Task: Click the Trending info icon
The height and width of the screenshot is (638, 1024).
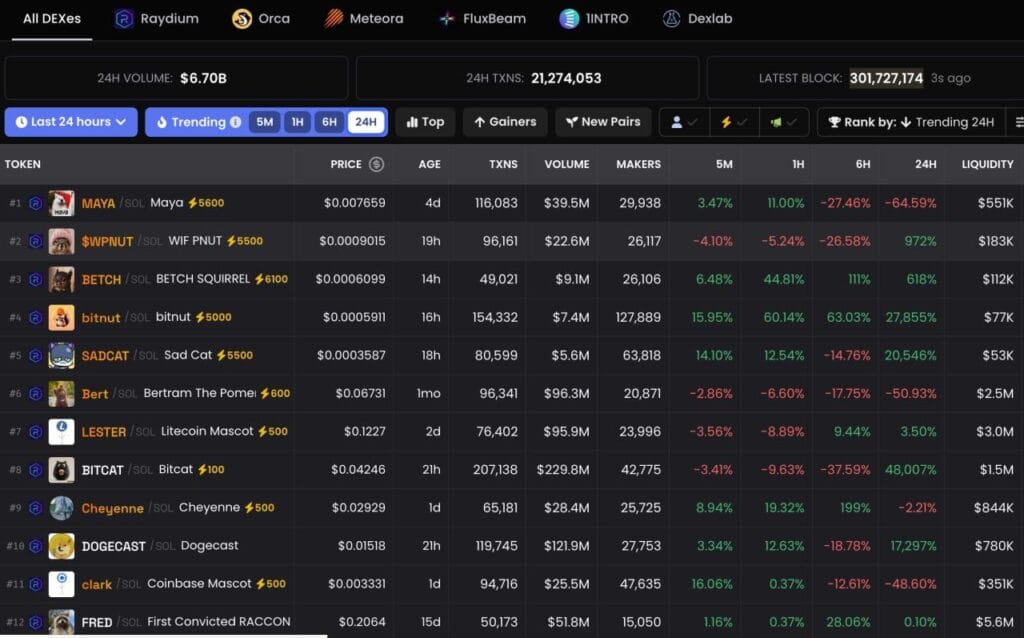Action: pos(236,122)
